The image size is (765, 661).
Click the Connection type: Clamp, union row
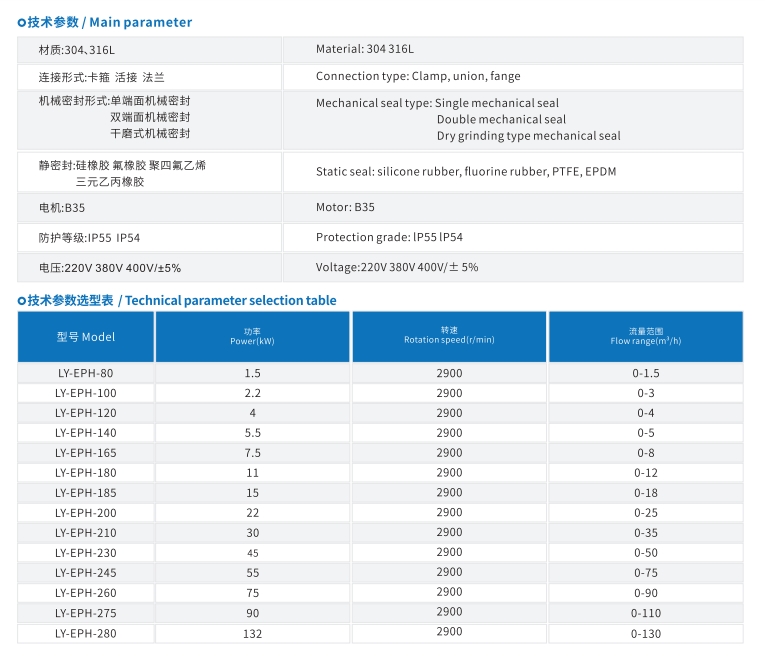[418, 76]
